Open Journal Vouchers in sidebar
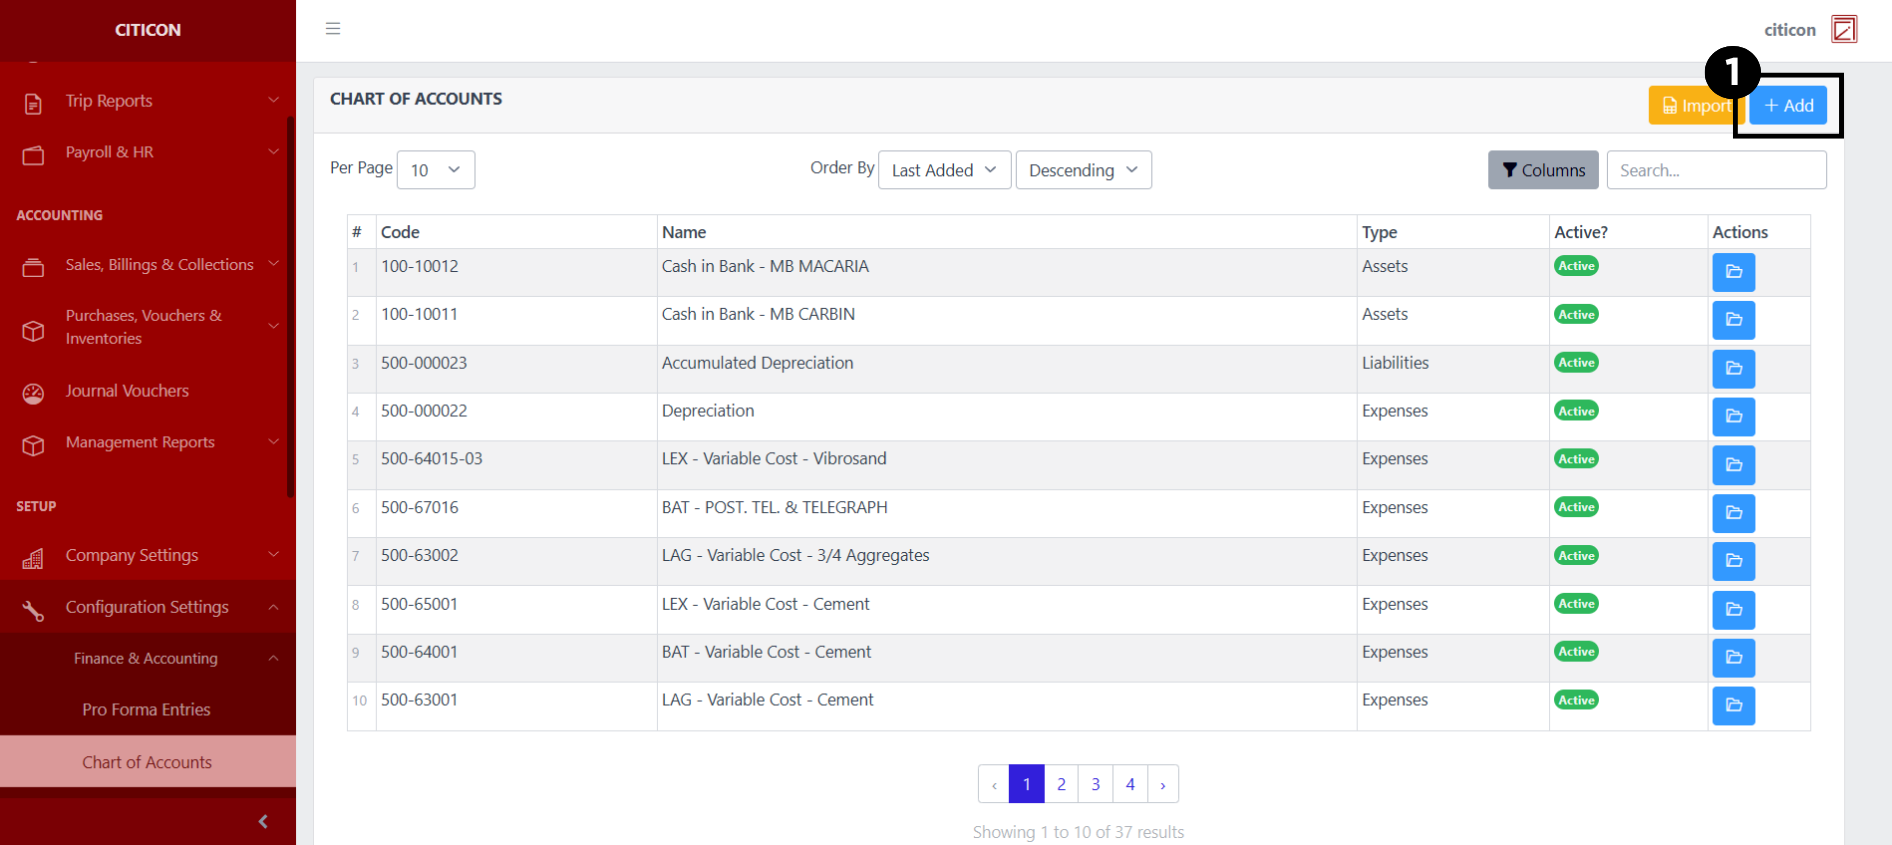This screenshot has width=1892, height=845. tap(127, 391)
